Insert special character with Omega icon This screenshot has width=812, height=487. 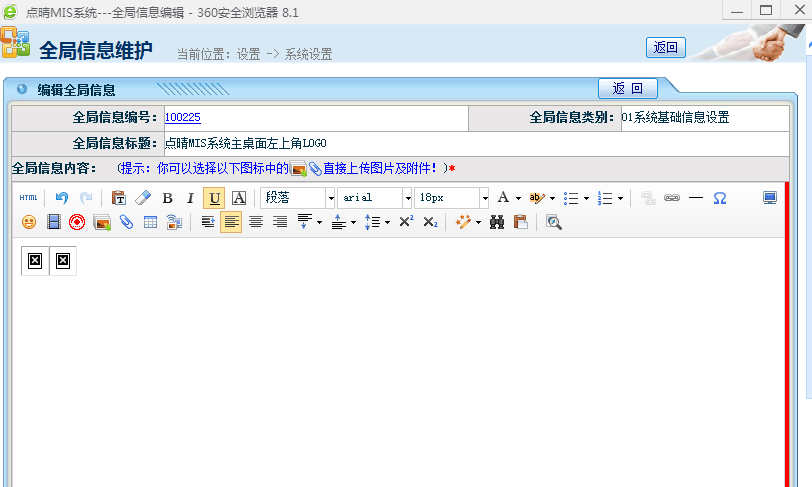pyautogui.click(x=719, y=198)
